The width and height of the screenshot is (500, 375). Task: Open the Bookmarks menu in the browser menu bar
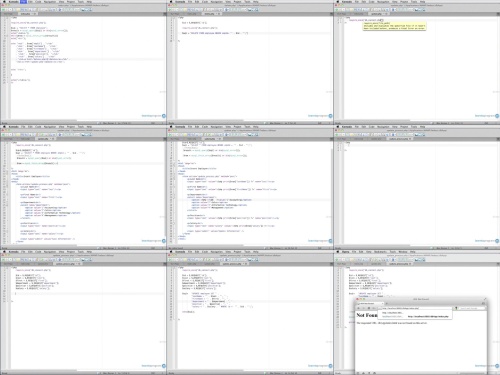point(380,252)
